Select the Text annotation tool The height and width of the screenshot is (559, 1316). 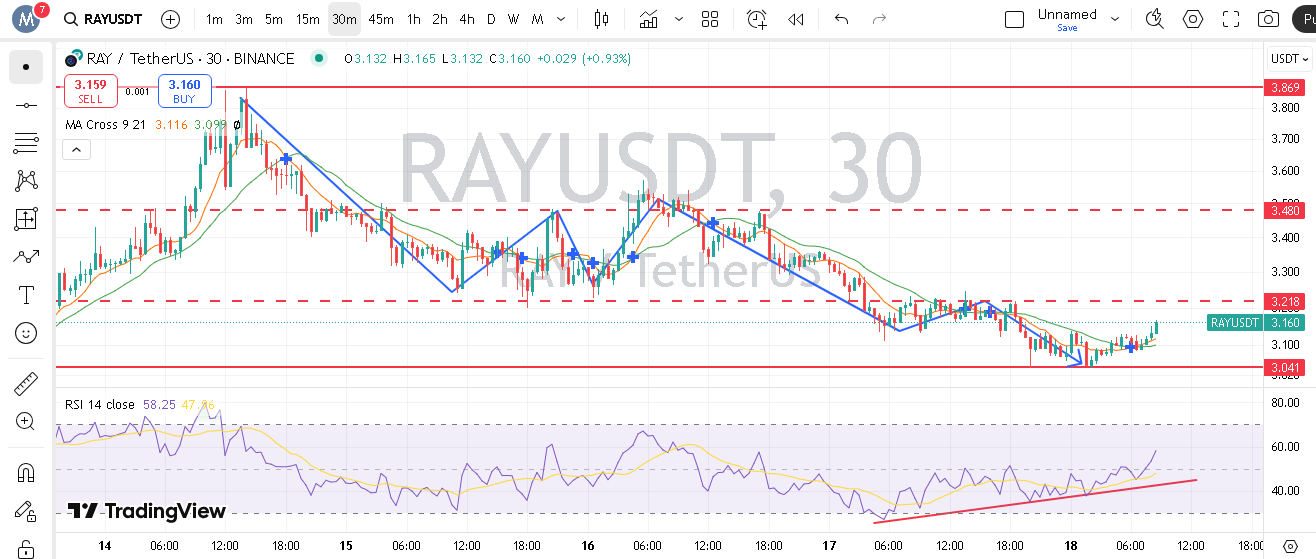(x=26, y=295)
